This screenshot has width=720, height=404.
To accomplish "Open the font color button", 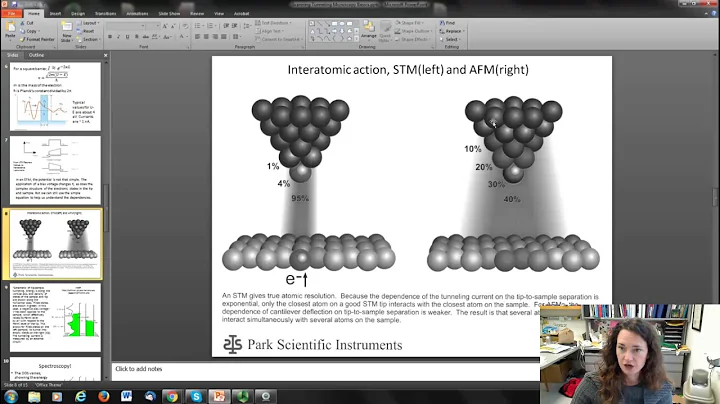I will [183, 37].
